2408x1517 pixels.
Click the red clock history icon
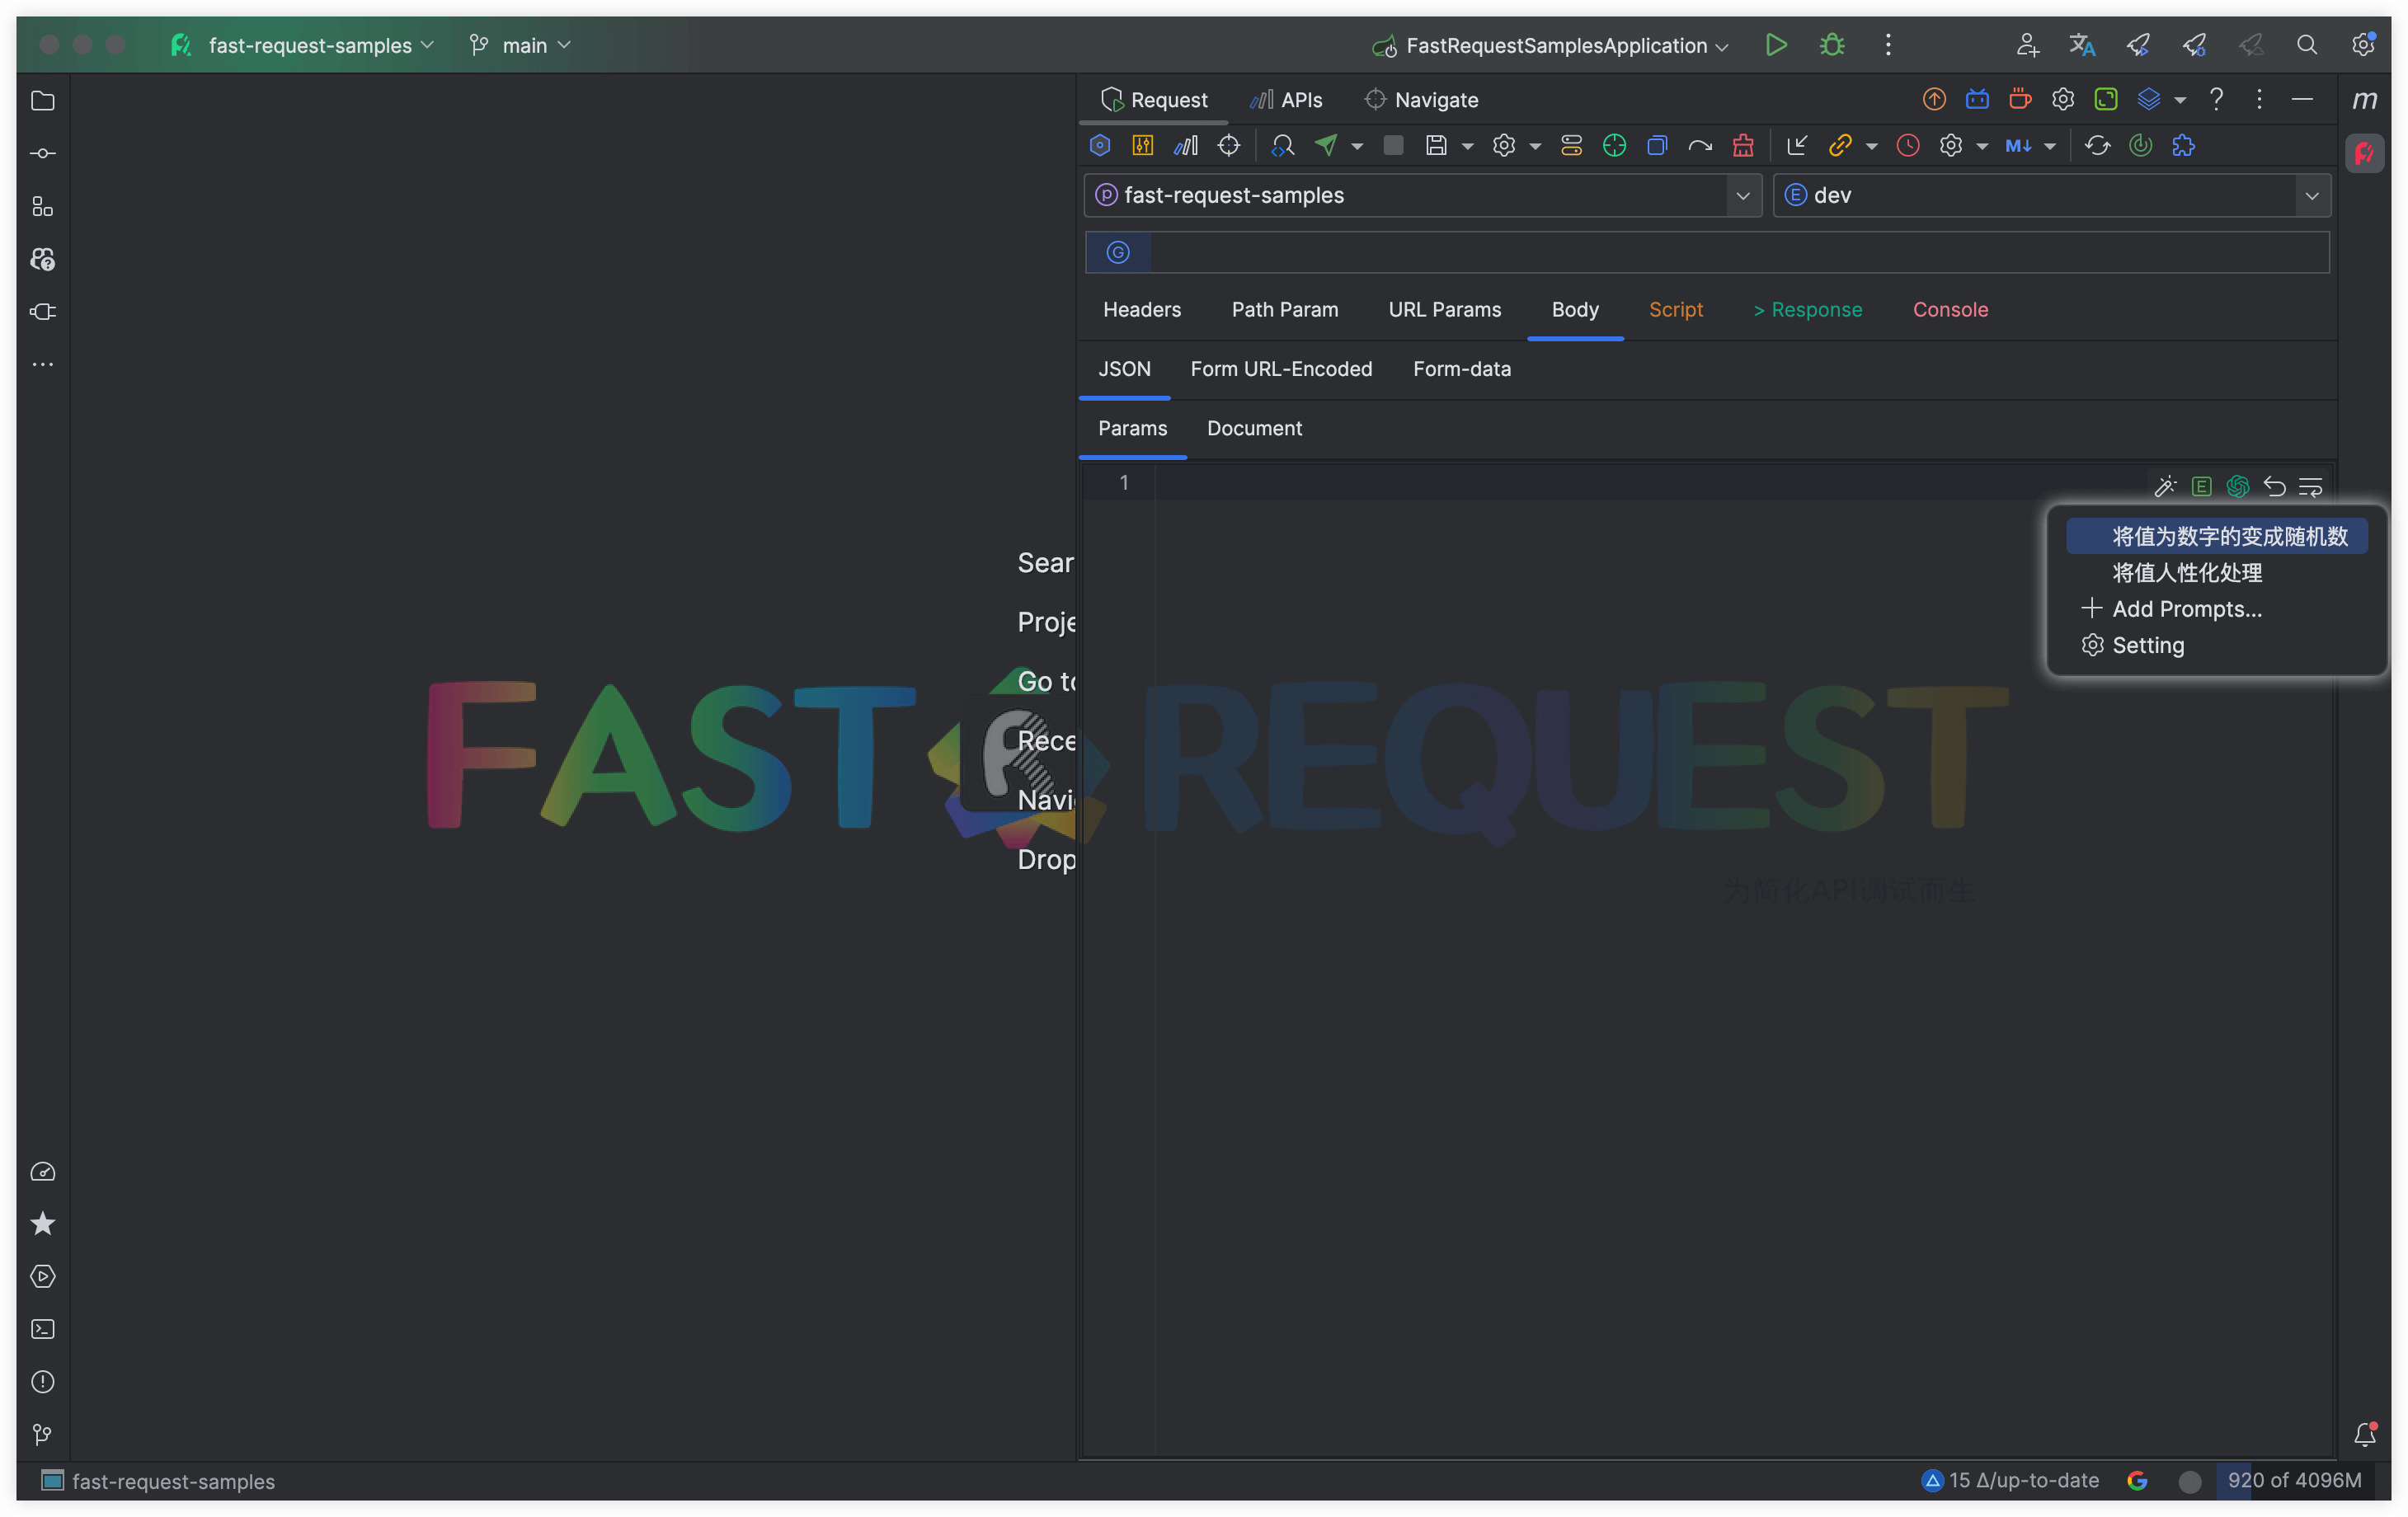point(1908,146)
